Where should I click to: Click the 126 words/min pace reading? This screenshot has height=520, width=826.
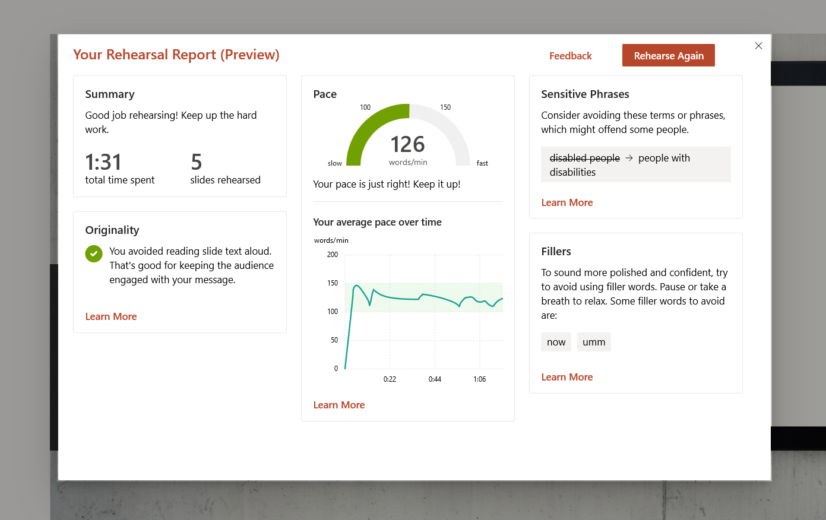pos(407,145)
